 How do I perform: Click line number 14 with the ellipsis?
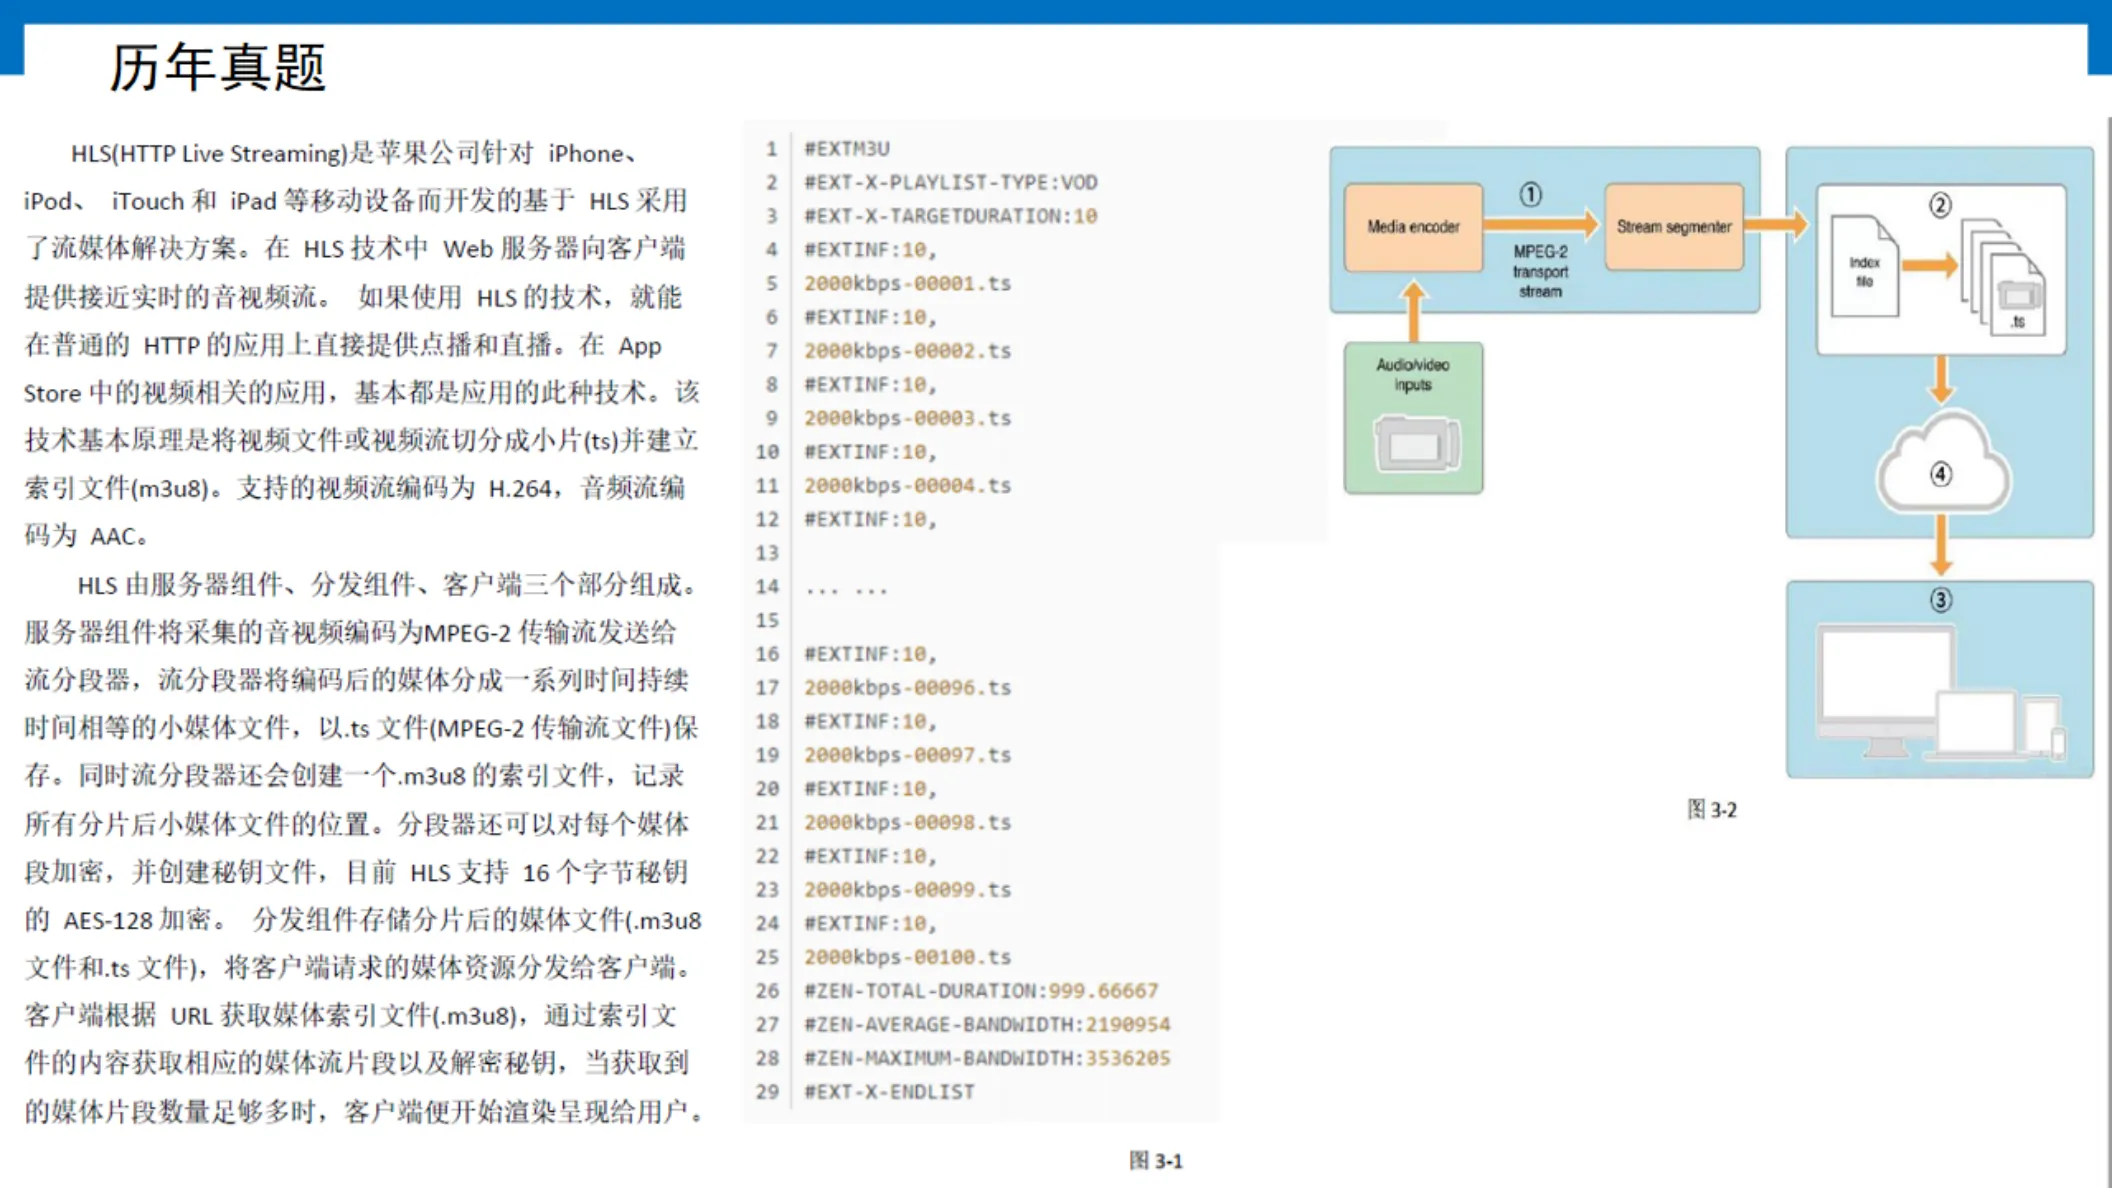pos(821,587)
